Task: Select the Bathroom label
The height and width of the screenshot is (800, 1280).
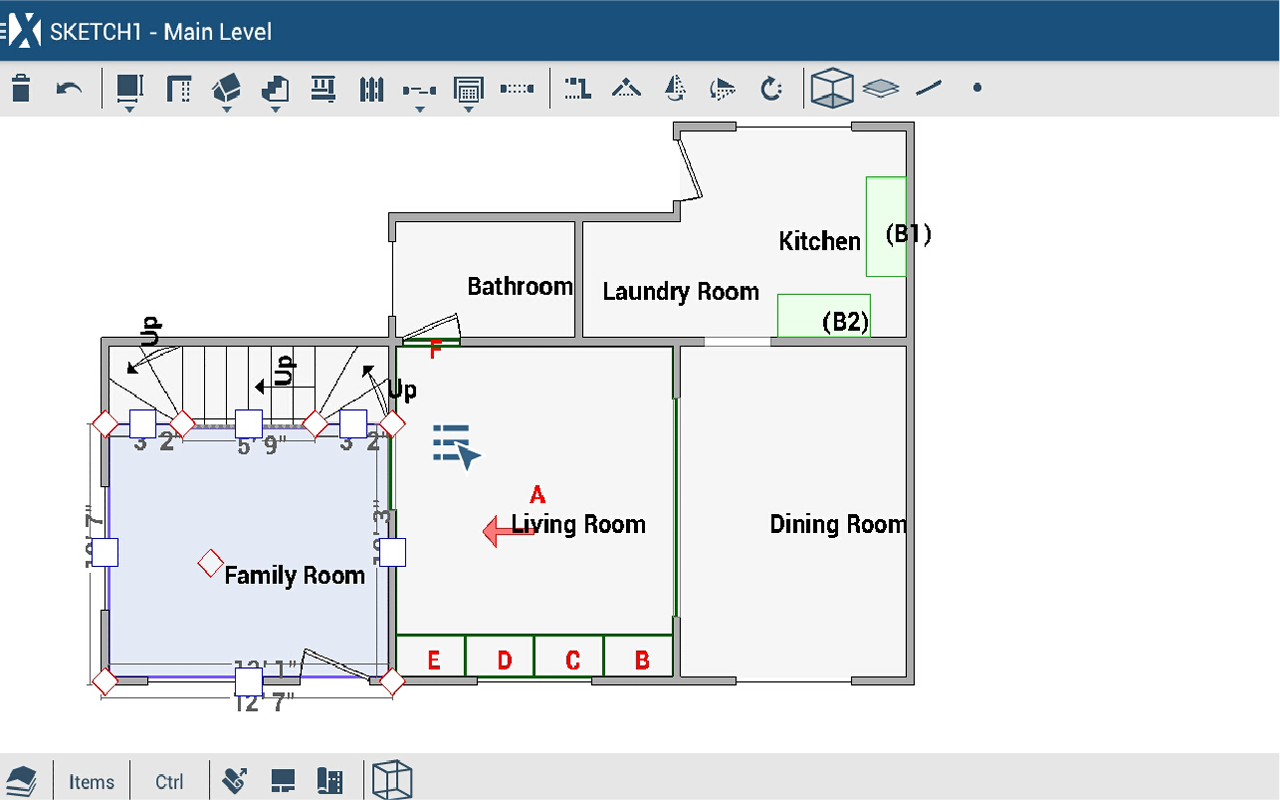Action: pyautogui.click(x=520, y=287)
